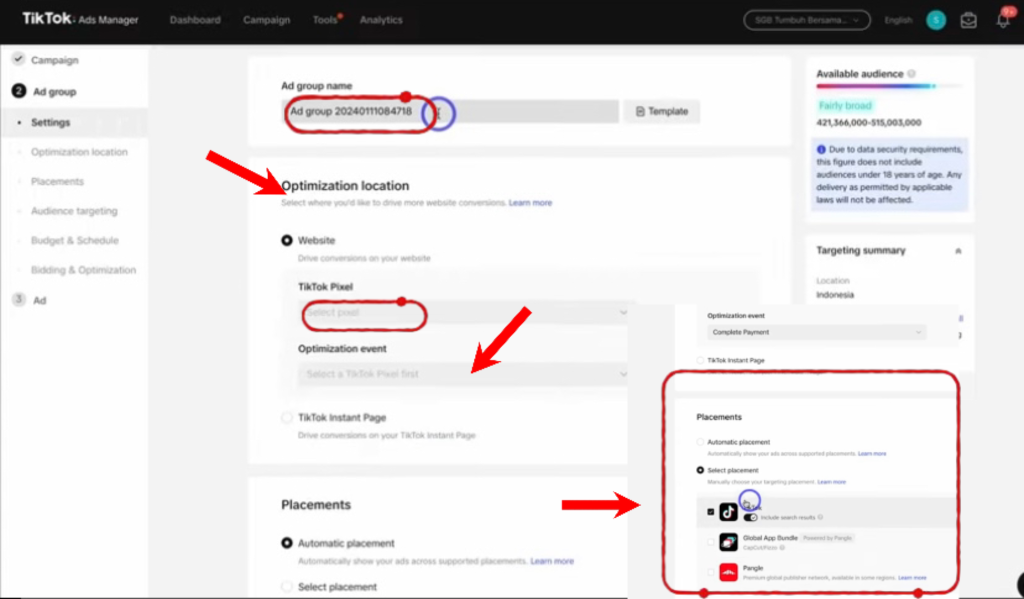Open the TikTok Pixel select dropdown
1024x599 pixels.
465,312
